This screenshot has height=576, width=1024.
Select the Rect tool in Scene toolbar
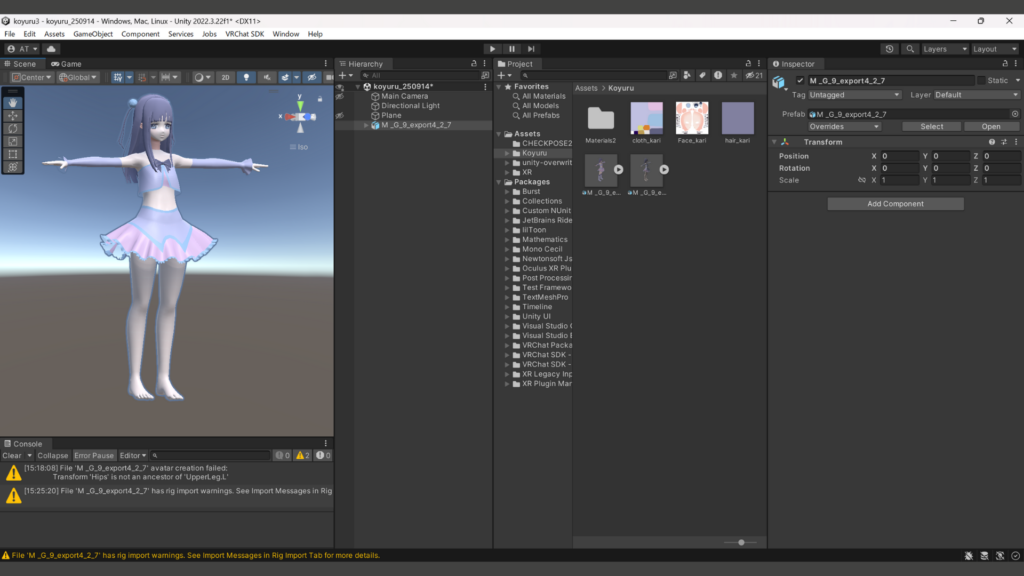pos(13,154)
